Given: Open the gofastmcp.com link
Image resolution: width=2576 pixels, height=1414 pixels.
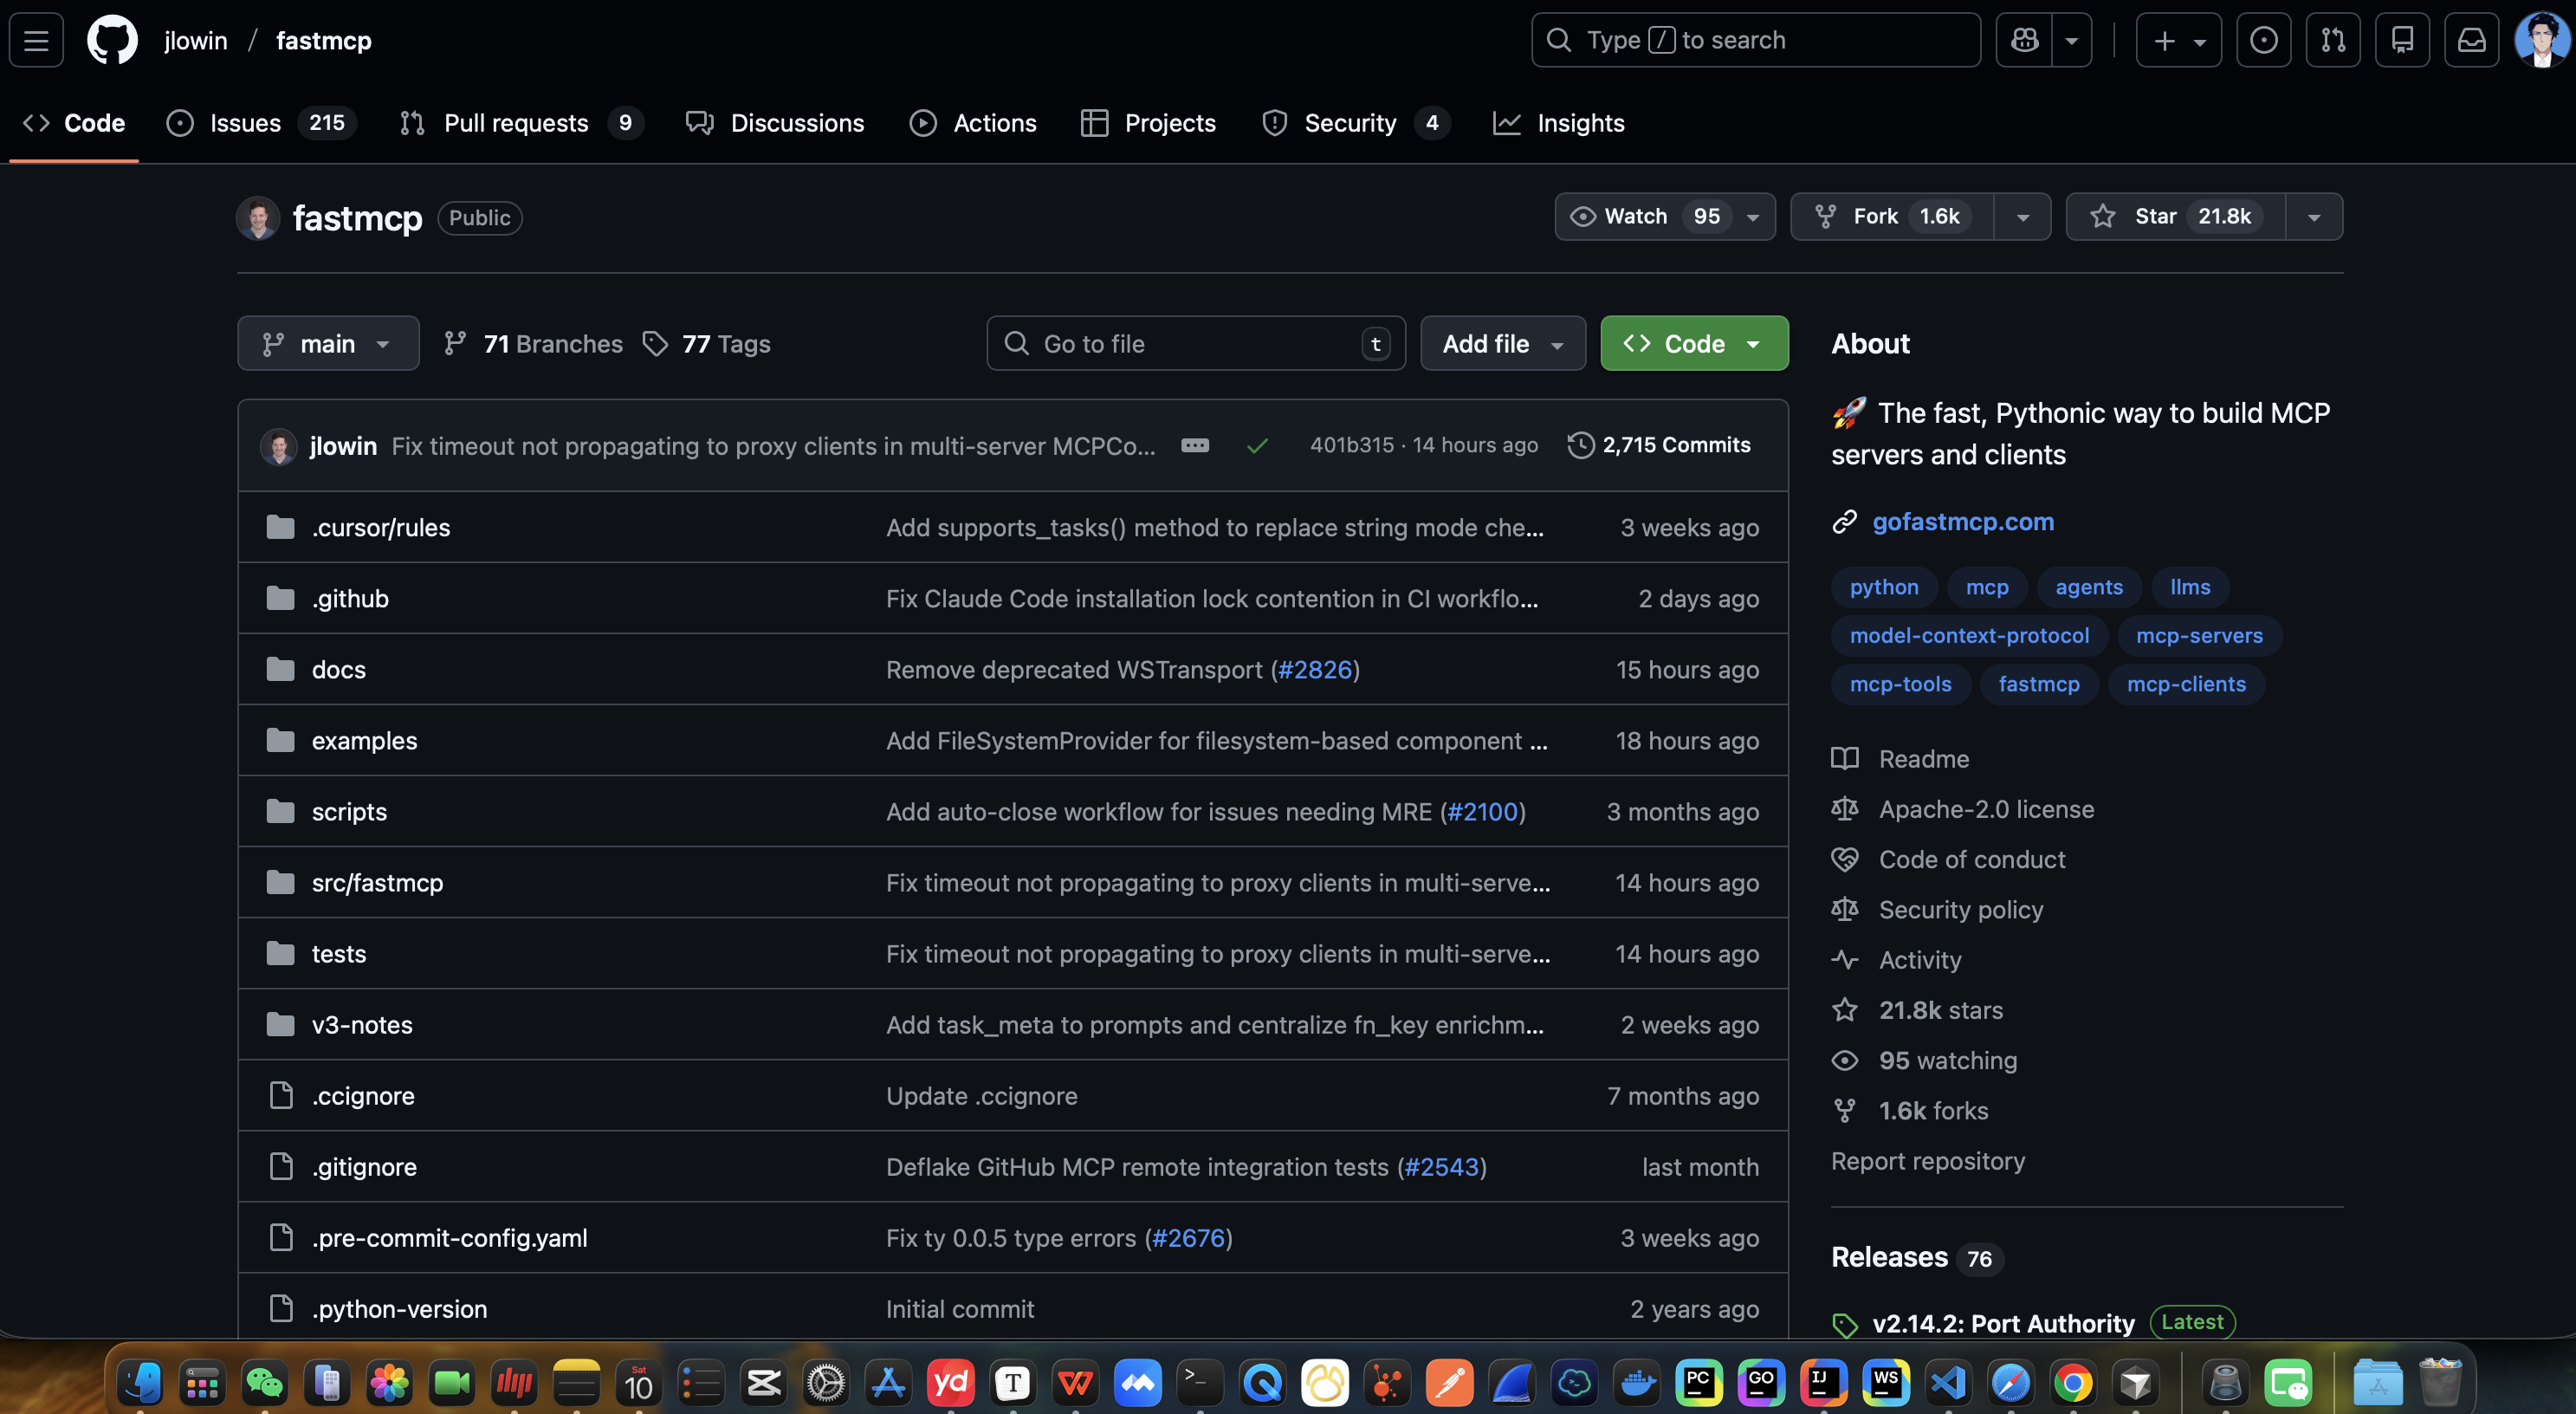Looking at the screenshot, I should (x=1962, y=521).
